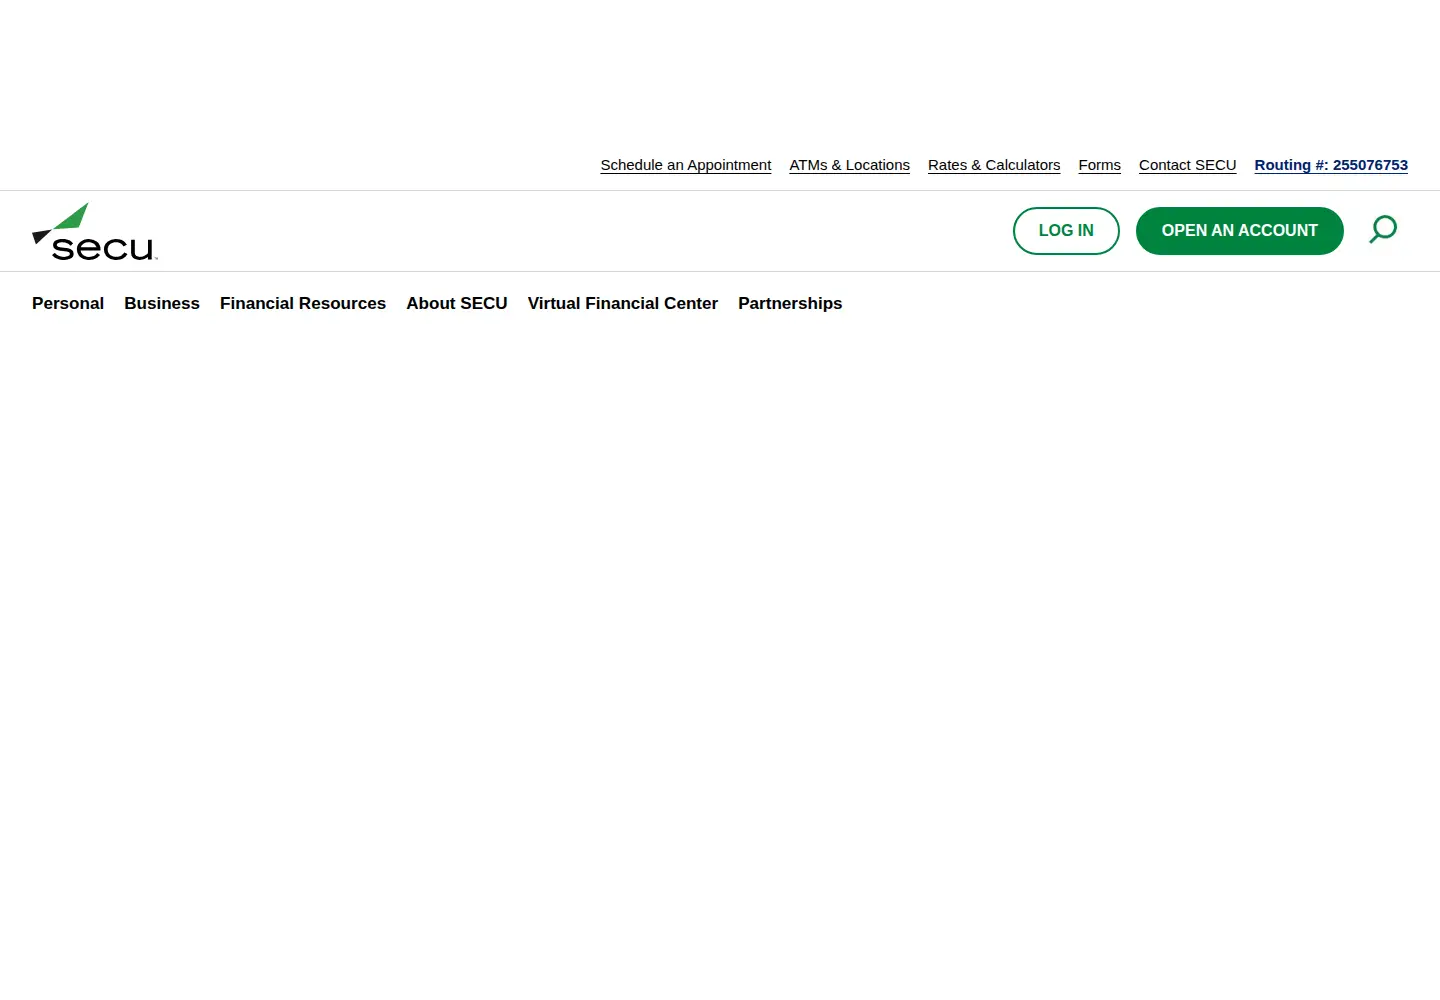Screen dimensions: 1440x1000
Task: Open Schedule an Appointment link
Action: 686,165
